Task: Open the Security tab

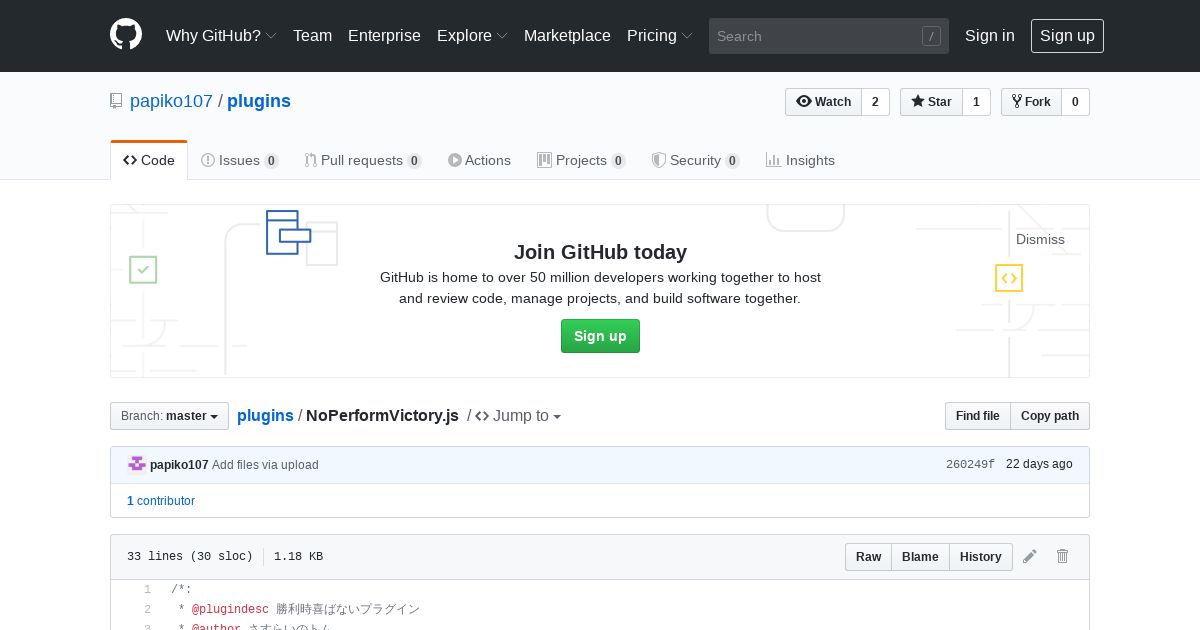Action: click(695, 160)
